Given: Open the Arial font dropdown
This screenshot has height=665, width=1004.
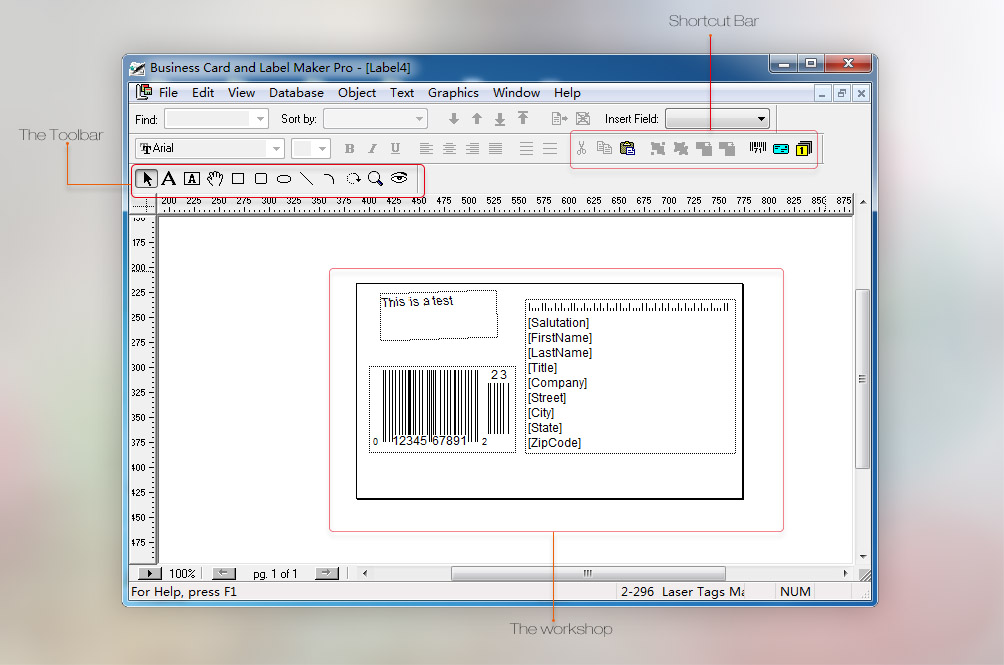Looking at the screenshot, I should click(x=276, y=148).
